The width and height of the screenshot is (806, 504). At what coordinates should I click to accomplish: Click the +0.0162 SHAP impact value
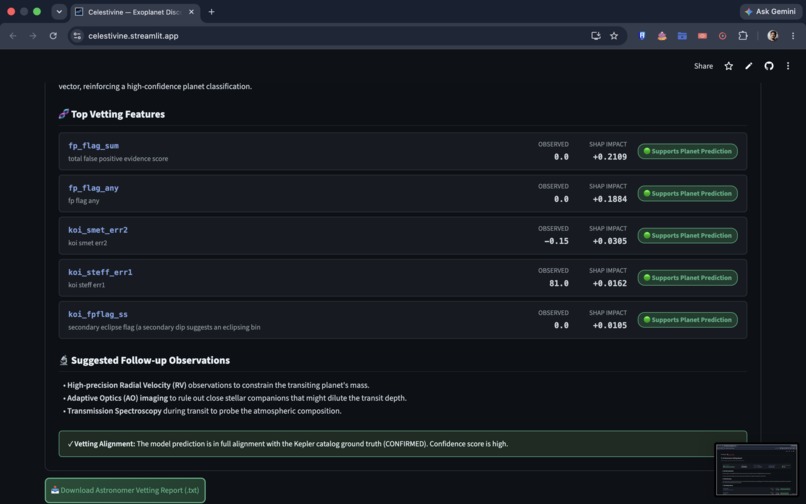pyautogui.click(x=610, y=283)
